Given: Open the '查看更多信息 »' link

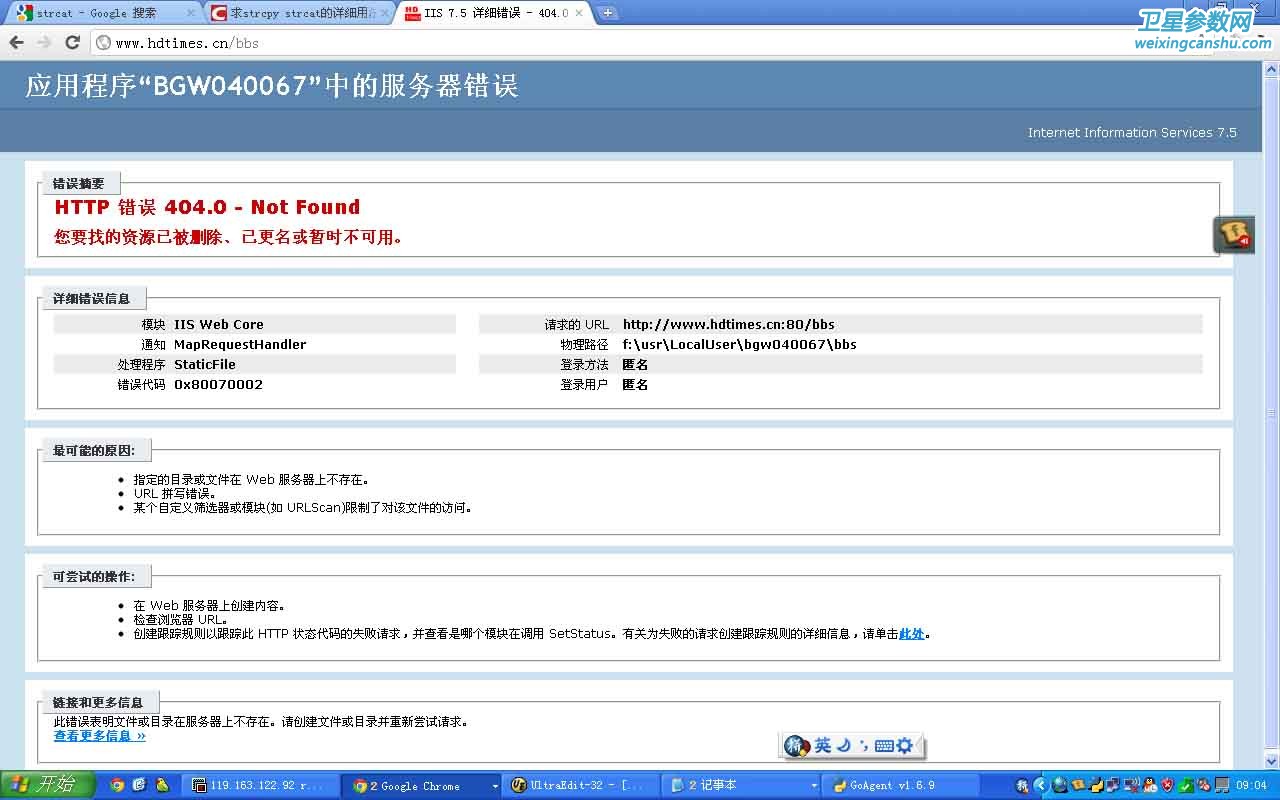Looking at the screenshot, I should (x=99, y=736).
